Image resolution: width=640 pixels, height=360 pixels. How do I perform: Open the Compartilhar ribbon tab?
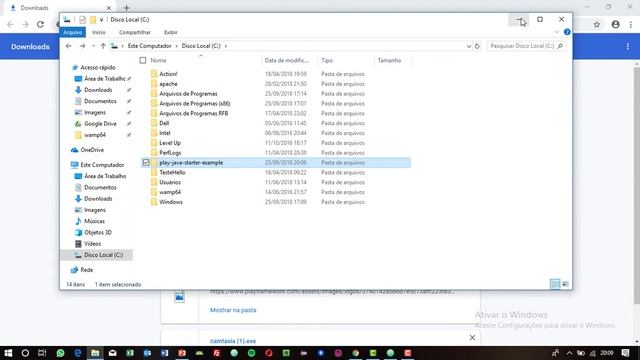135,32
